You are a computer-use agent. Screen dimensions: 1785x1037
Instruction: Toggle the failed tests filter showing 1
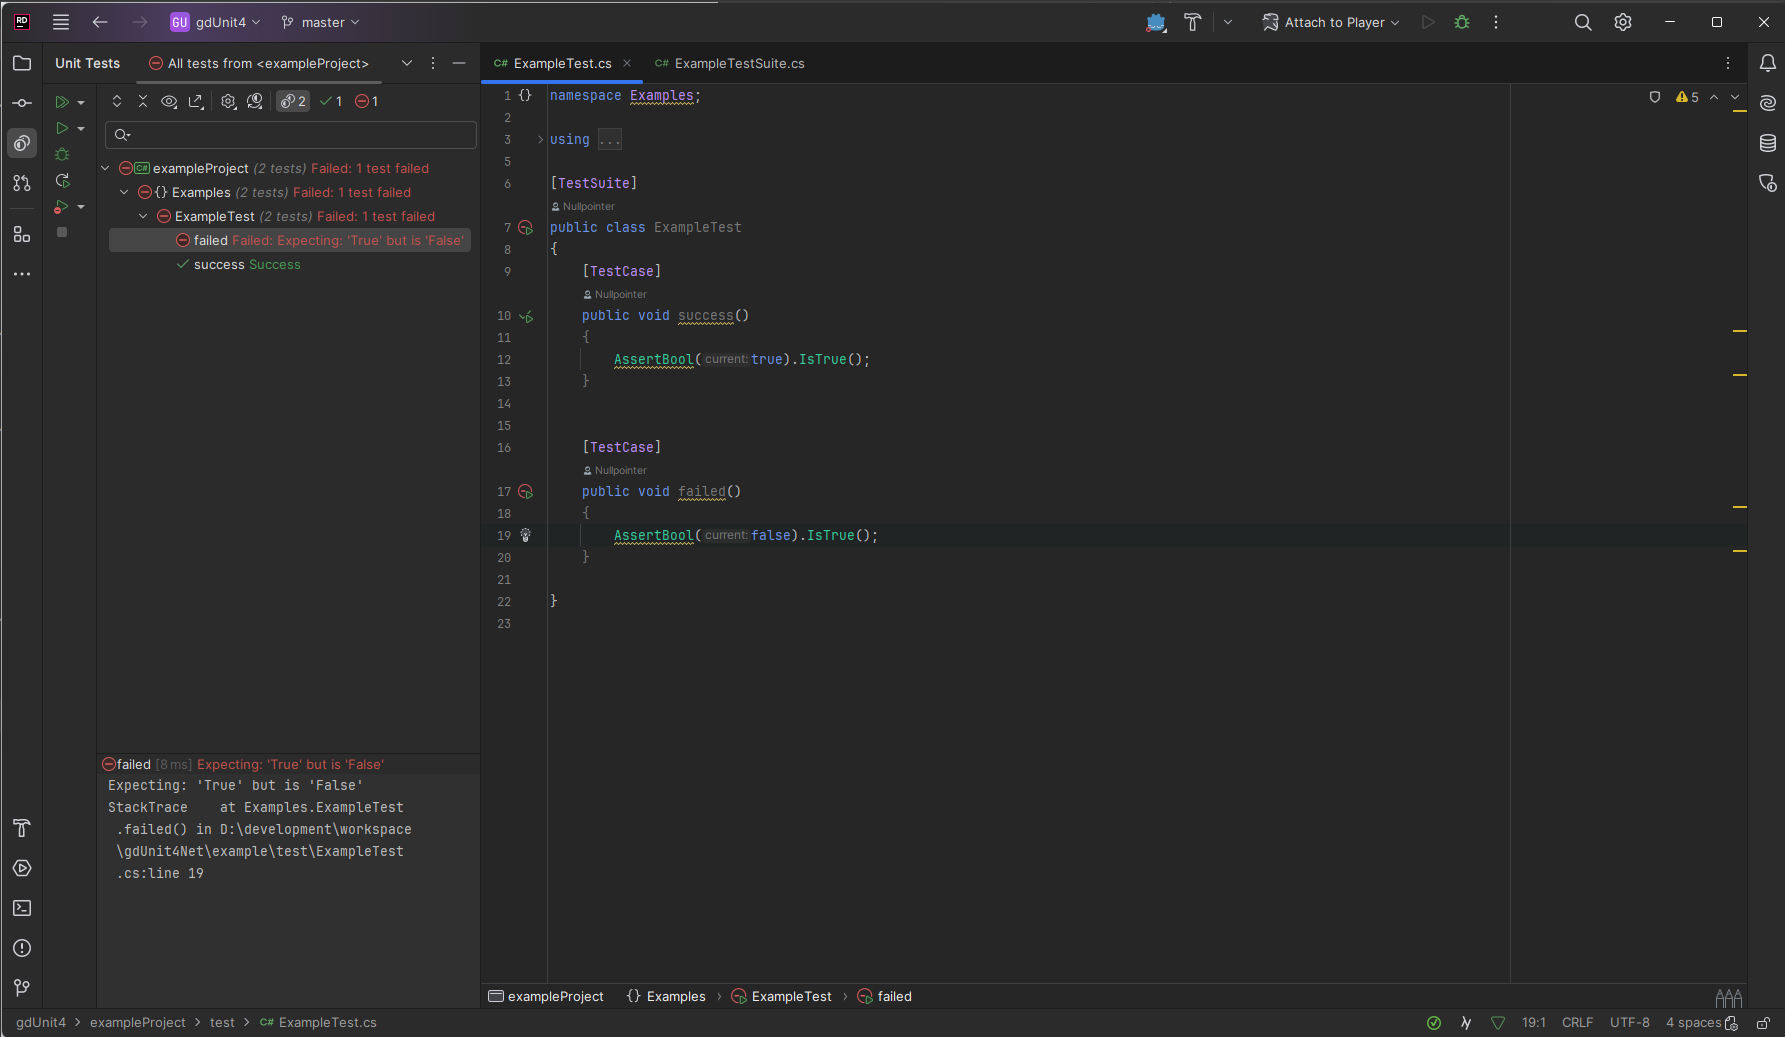coord(367,101)
